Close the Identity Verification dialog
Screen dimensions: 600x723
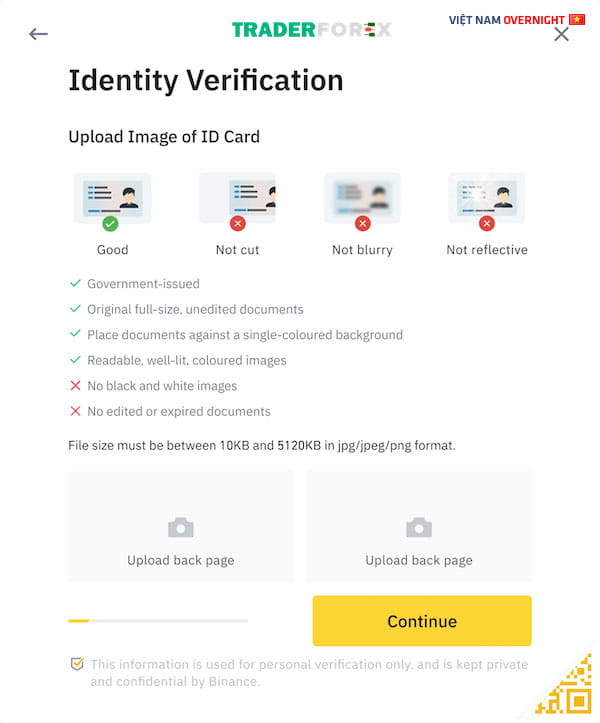(561, 34)
